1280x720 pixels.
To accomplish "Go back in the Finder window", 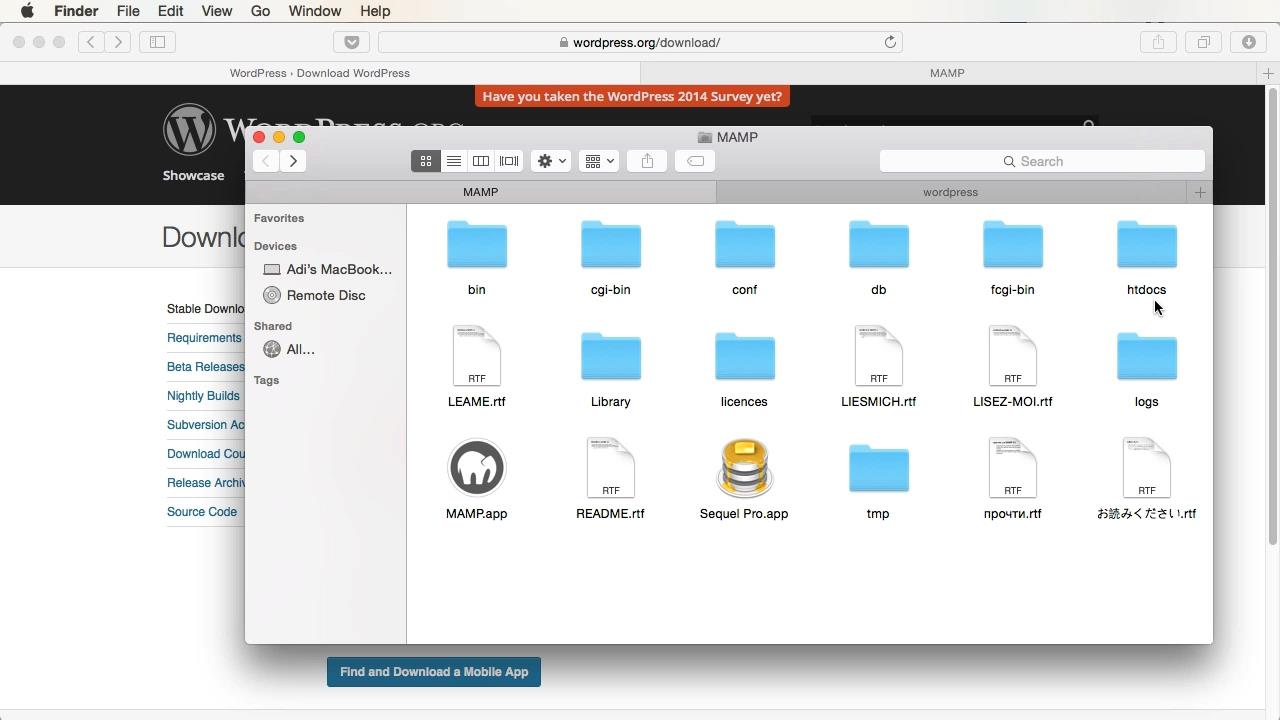I will point(265,161).
